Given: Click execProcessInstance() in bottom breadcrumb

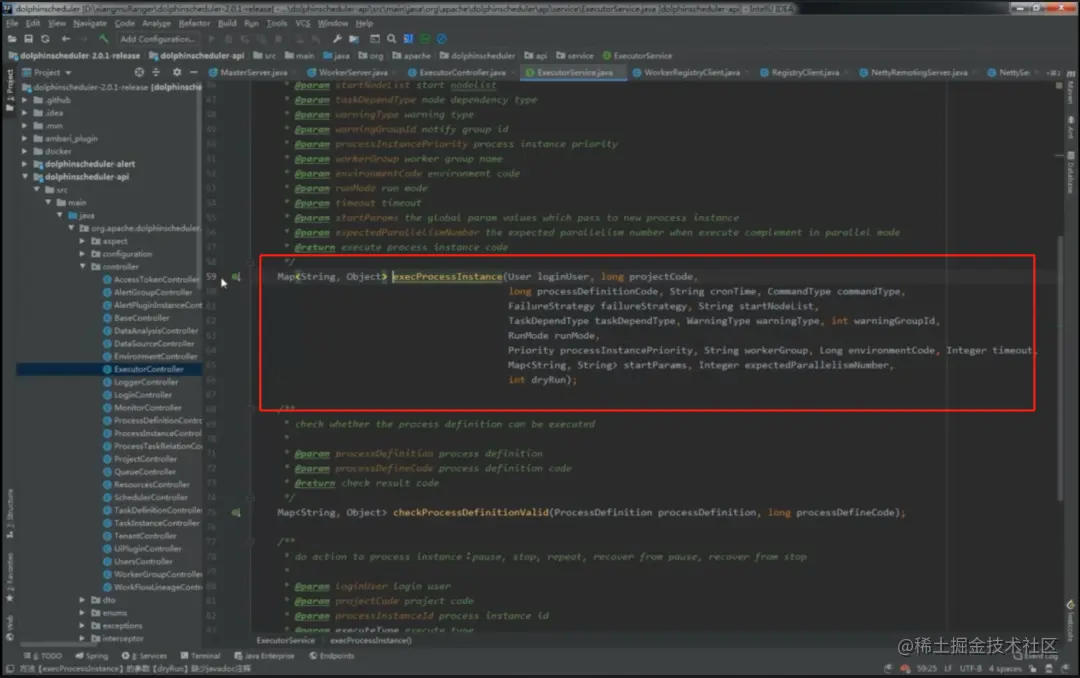Looking at the screenshot, I should 371,641.
